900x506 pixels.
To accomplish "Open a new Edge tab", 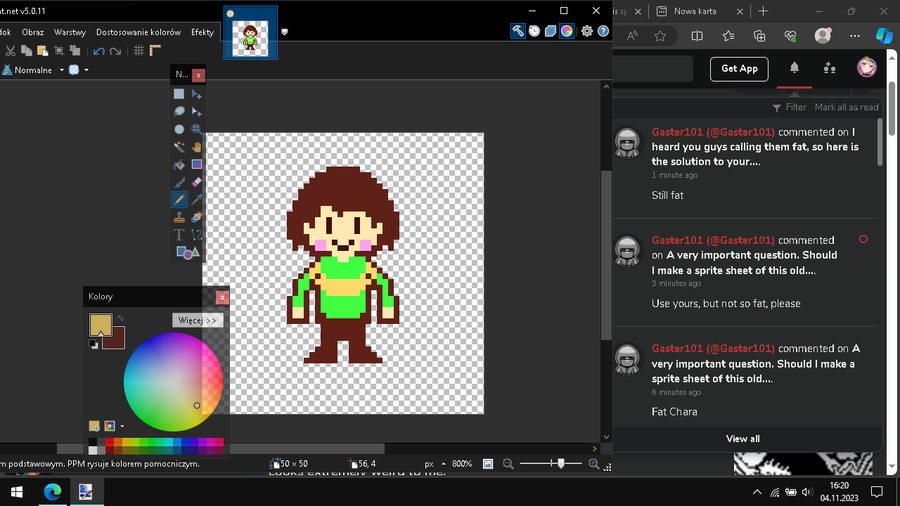I will pyautogui.click(x=763, y=11).
